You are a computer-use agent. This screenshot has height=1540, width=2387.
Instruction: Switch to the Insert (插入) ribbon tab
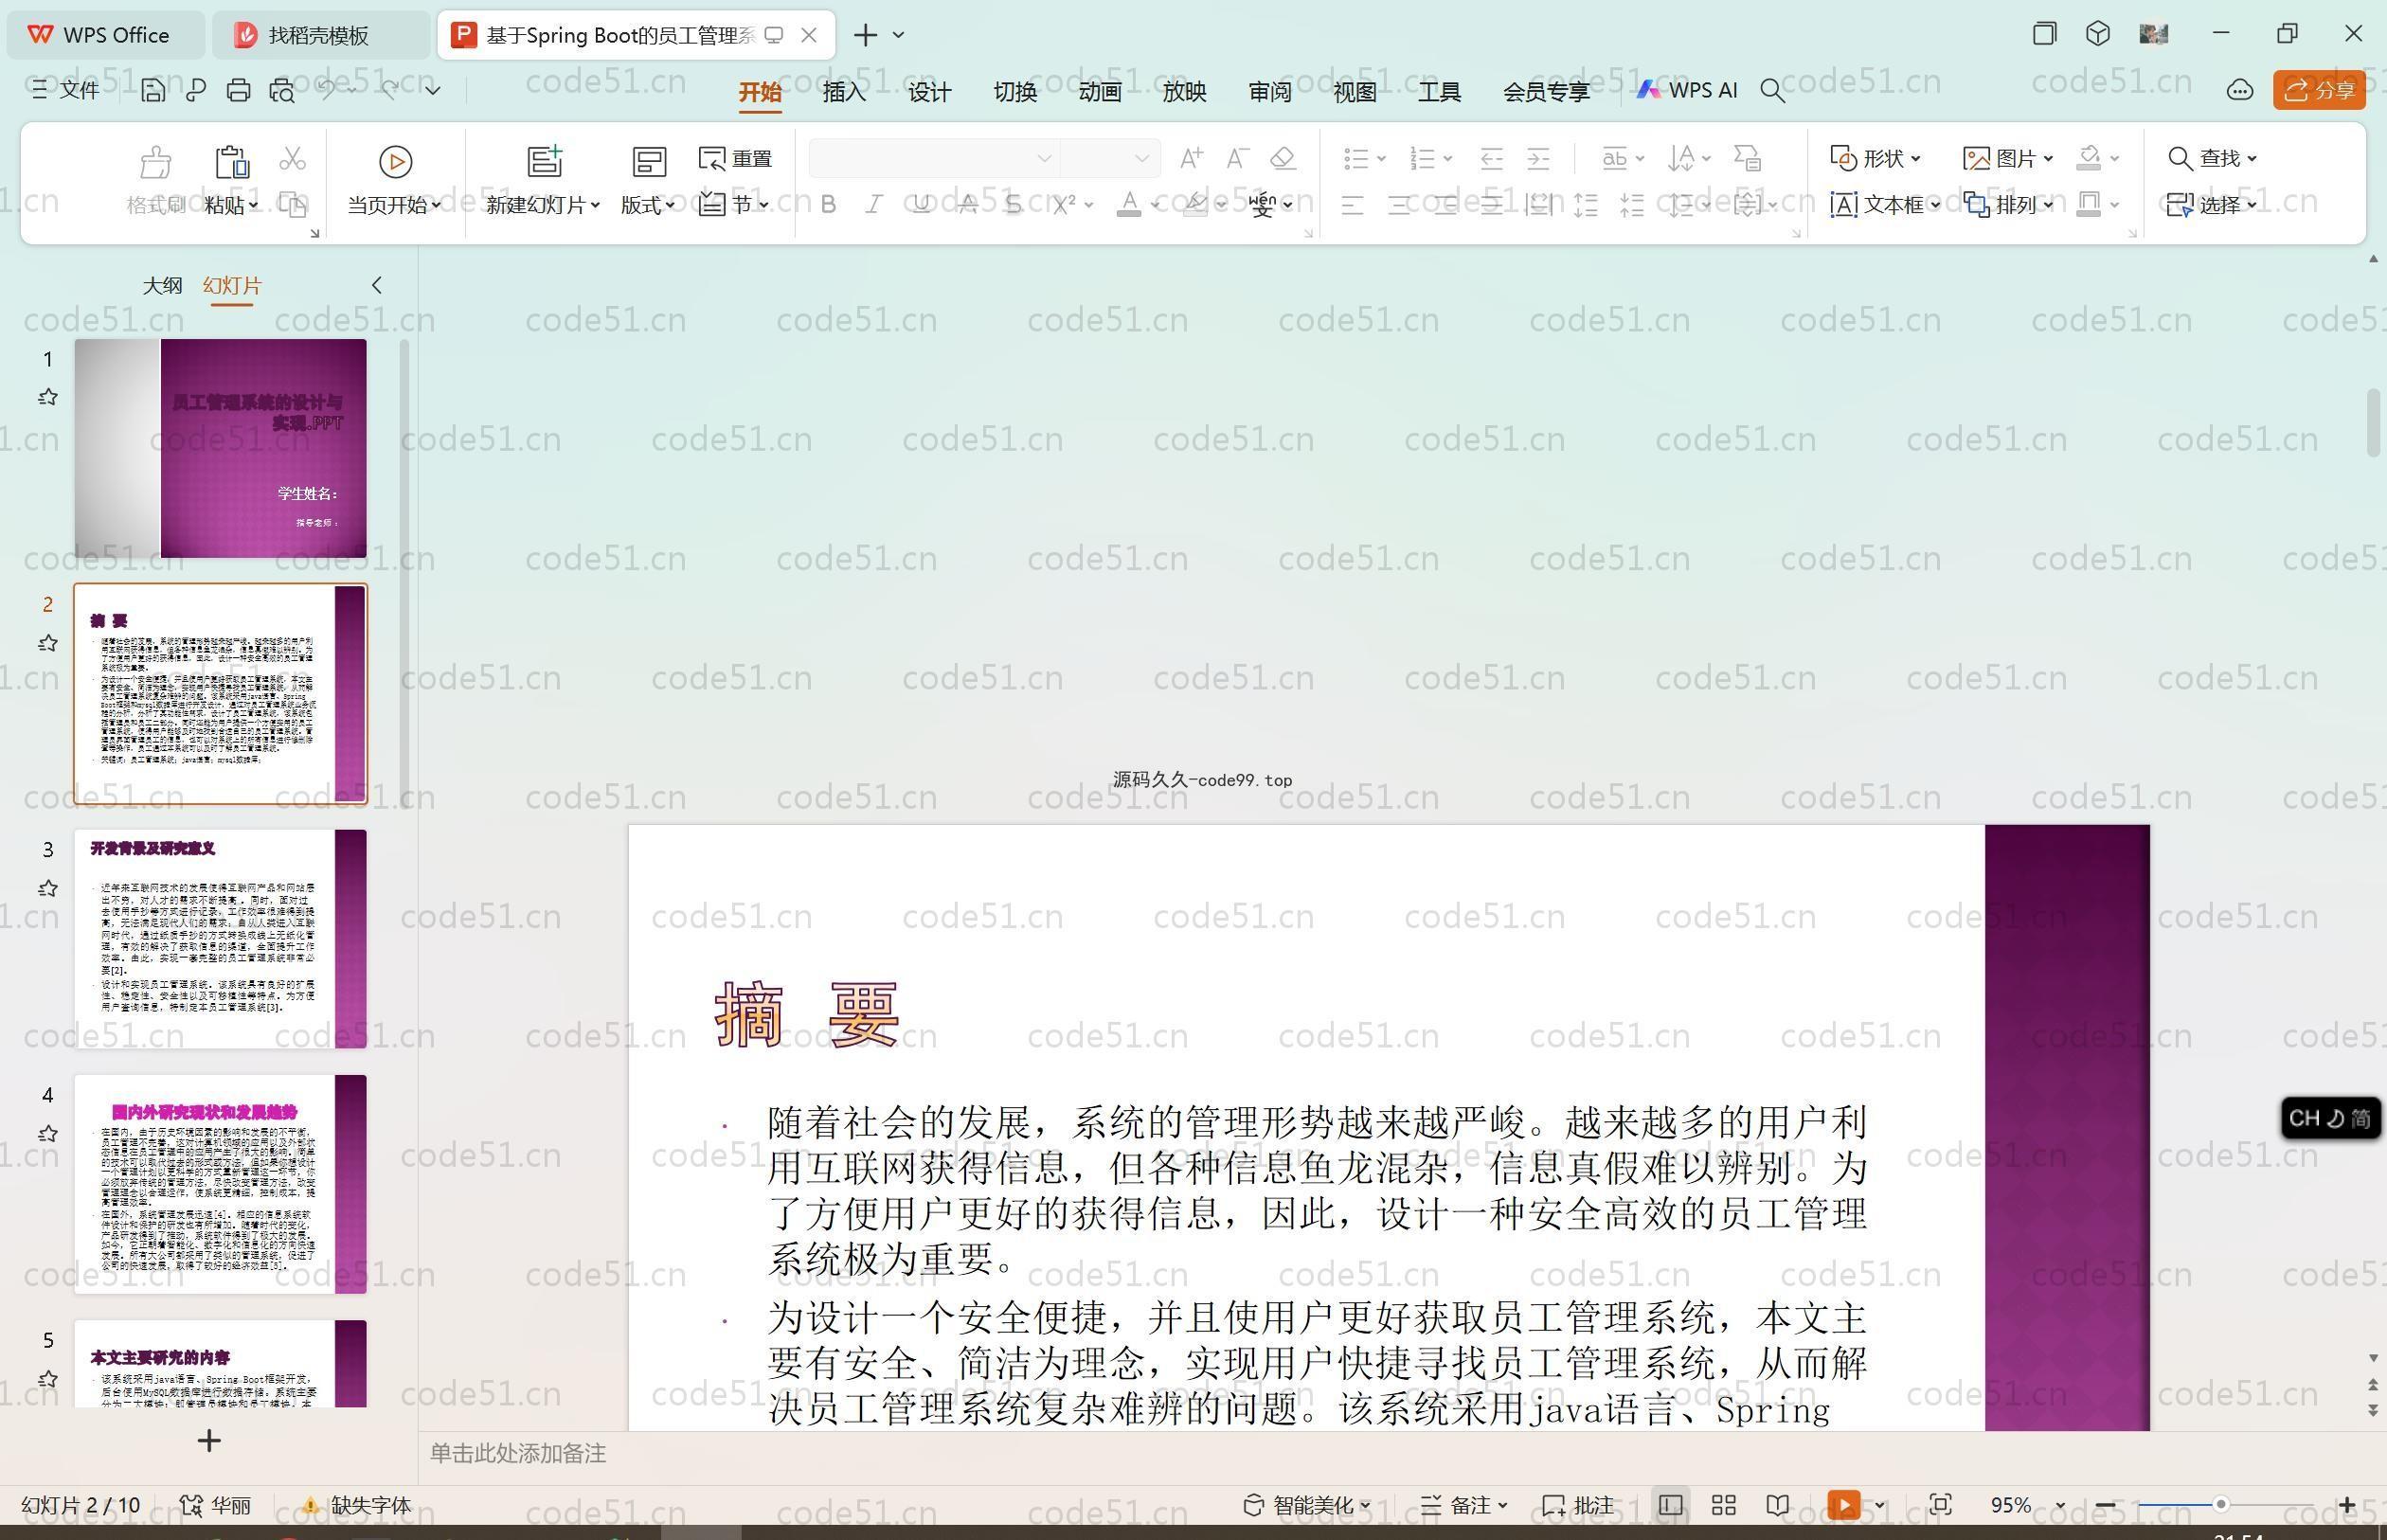tap(843, 92)
